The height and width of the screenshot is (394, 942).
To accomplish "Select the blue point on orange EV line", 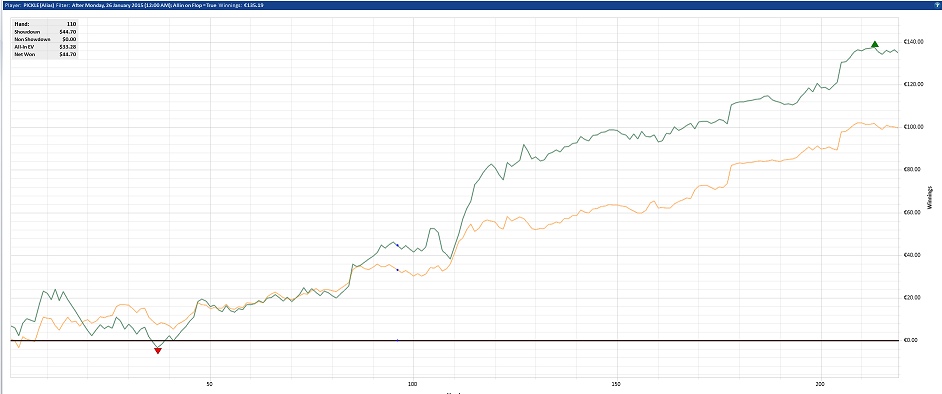I will (x=398, y=270).
